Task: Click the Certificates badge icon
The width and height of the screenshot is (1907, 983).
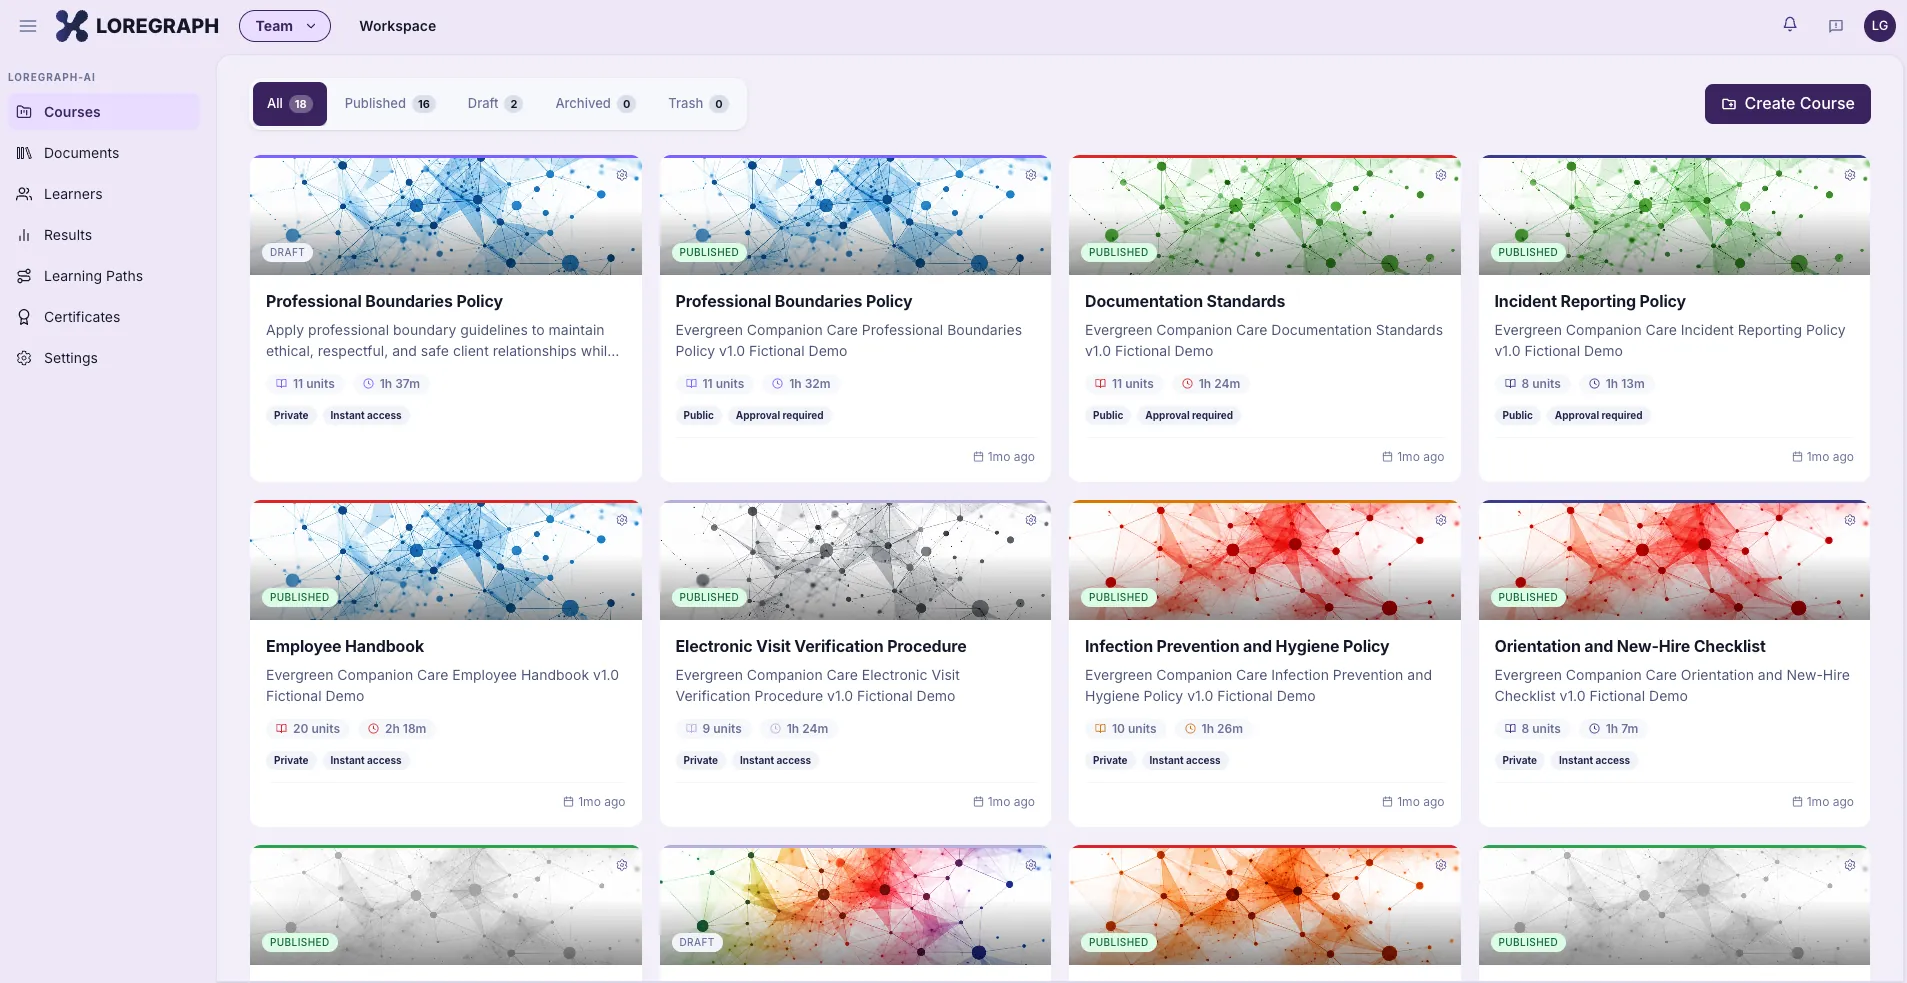Action: point(24,317)
